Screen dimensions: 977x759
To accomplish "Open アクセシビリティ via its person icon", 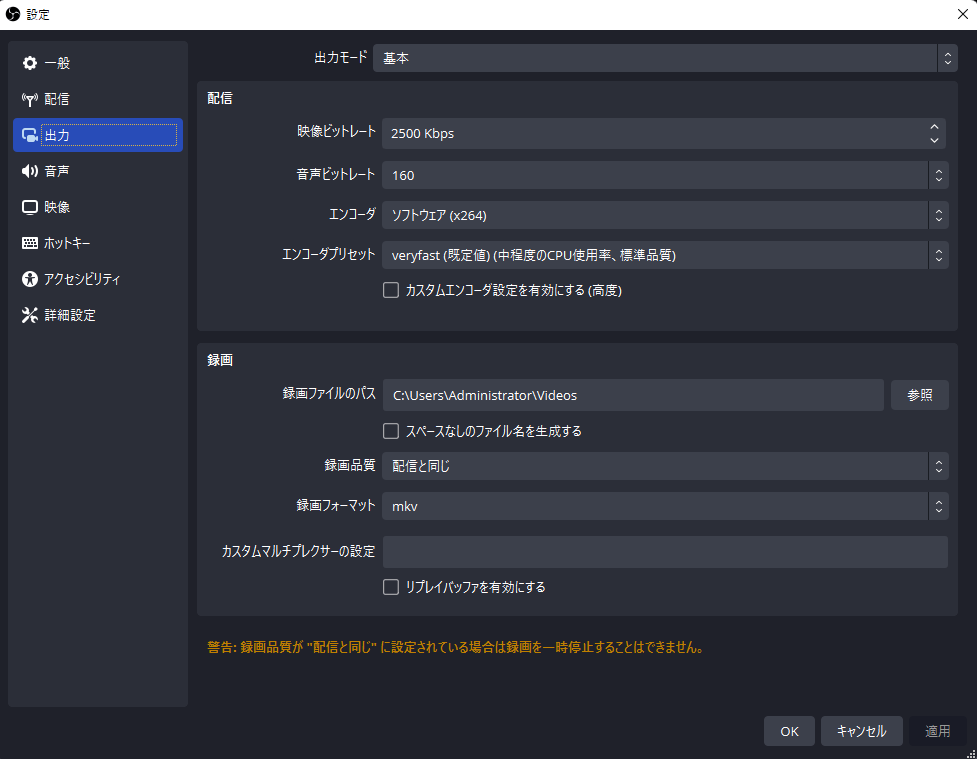I will (x=30, y=280).
